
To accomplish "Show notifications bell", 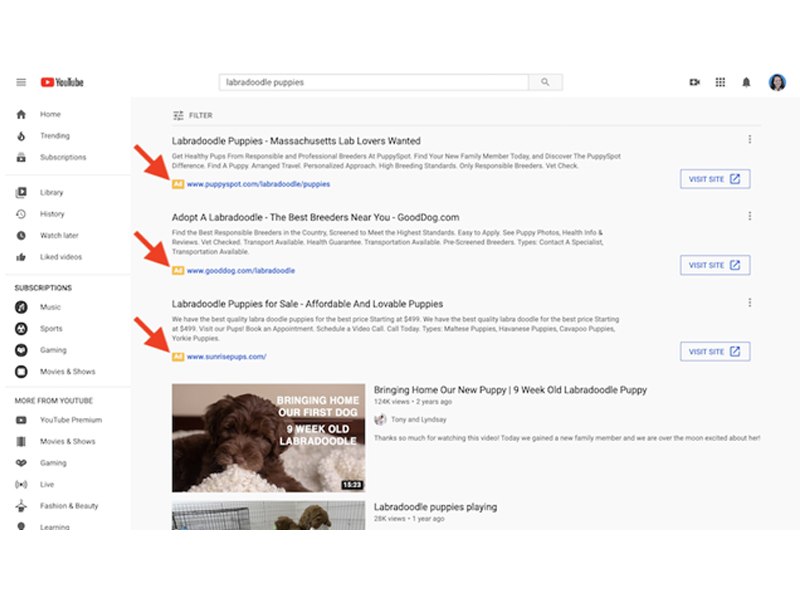I will coord(746,82).
